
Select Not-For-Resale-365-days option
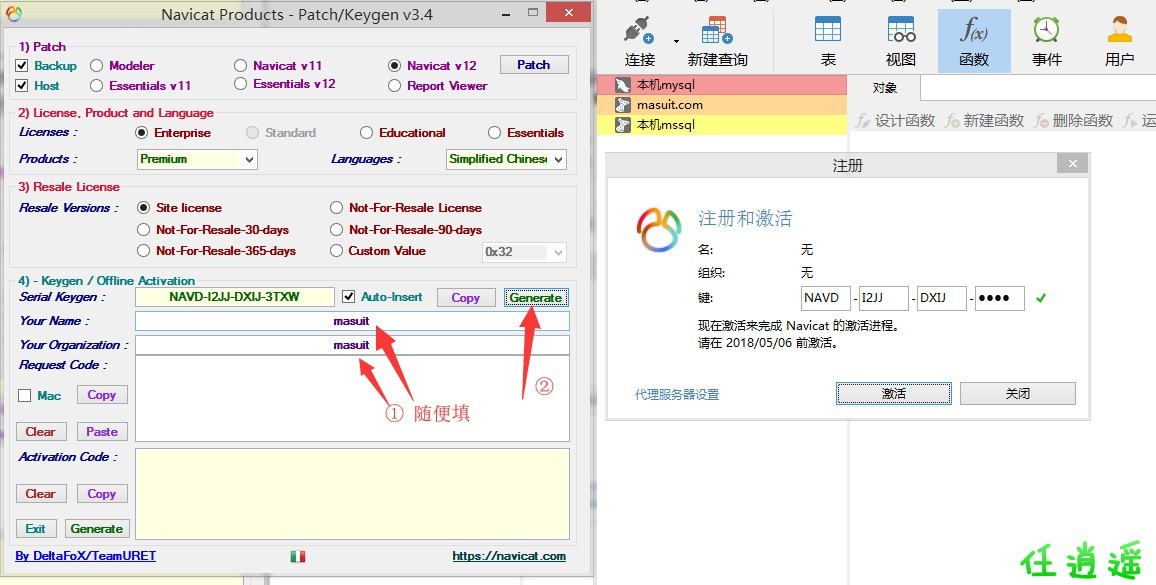point(144,251)
